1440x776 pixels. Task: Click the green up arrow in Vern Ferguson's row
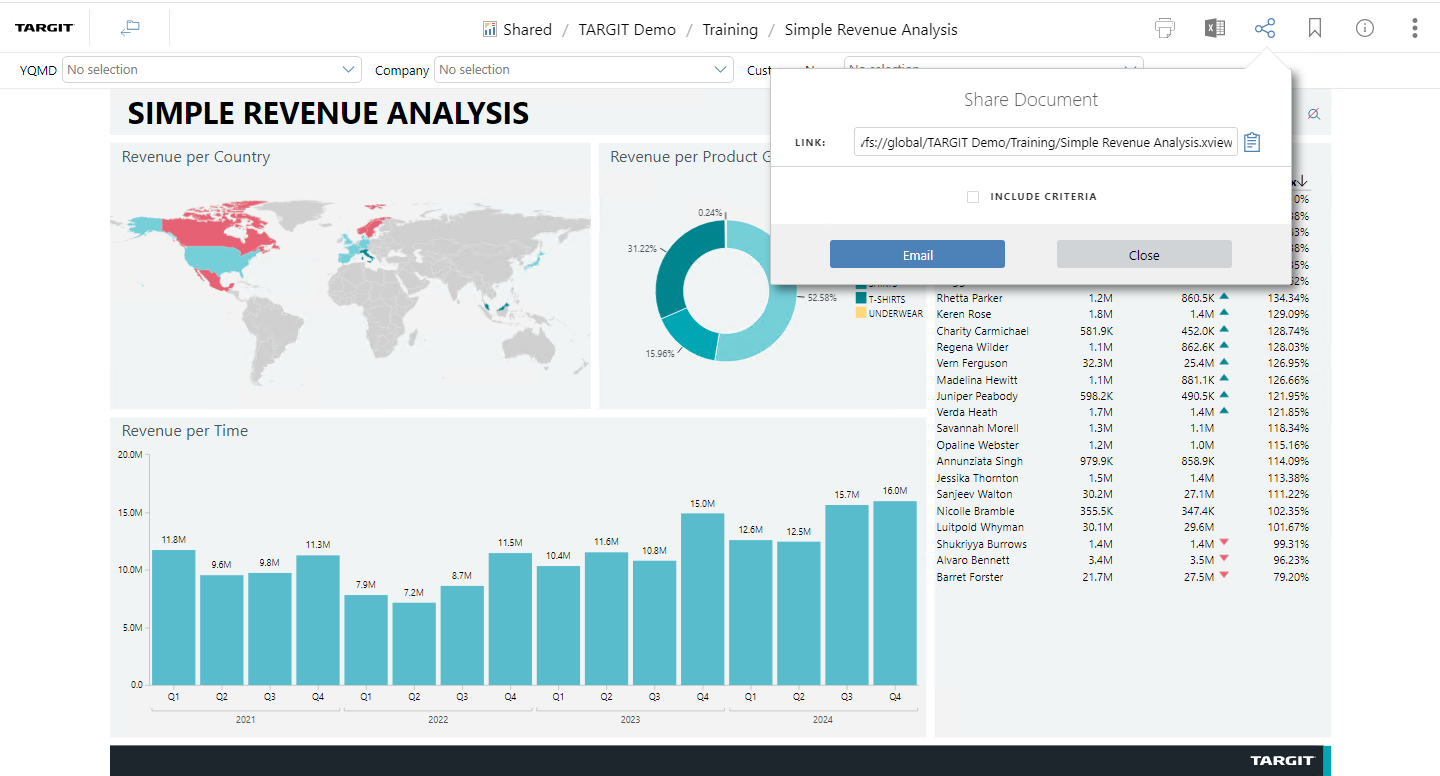click(x=1224, y=362)
